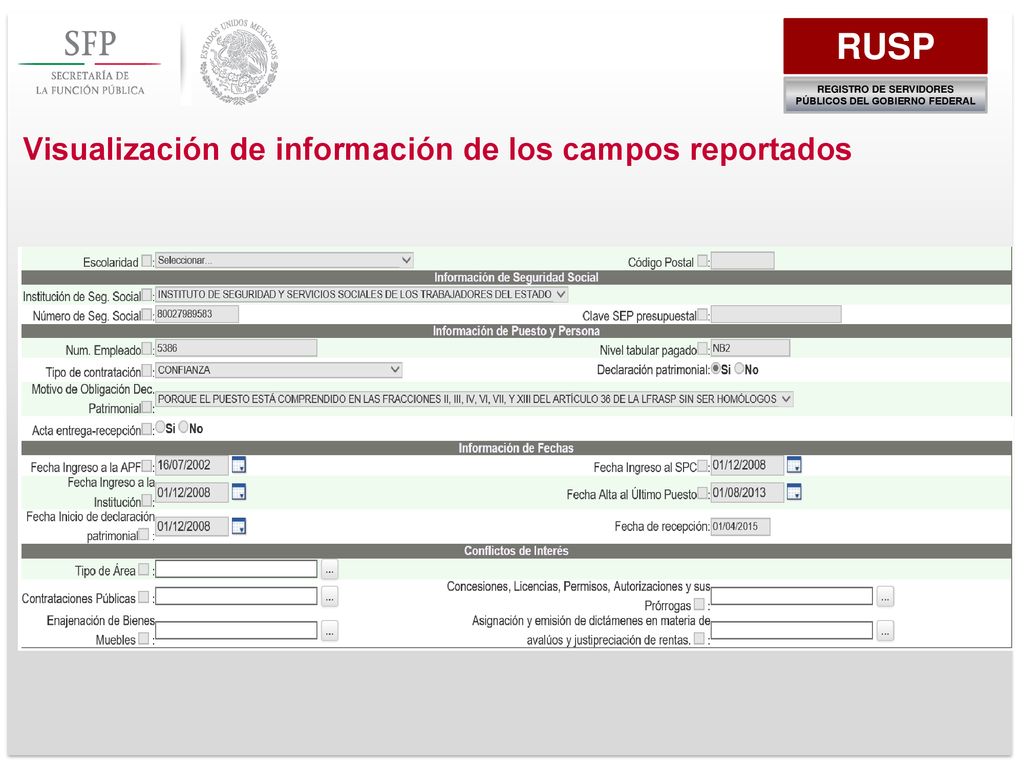1024x768 pixels.
Task: Click the Código Postal input field
Action: 743,261
